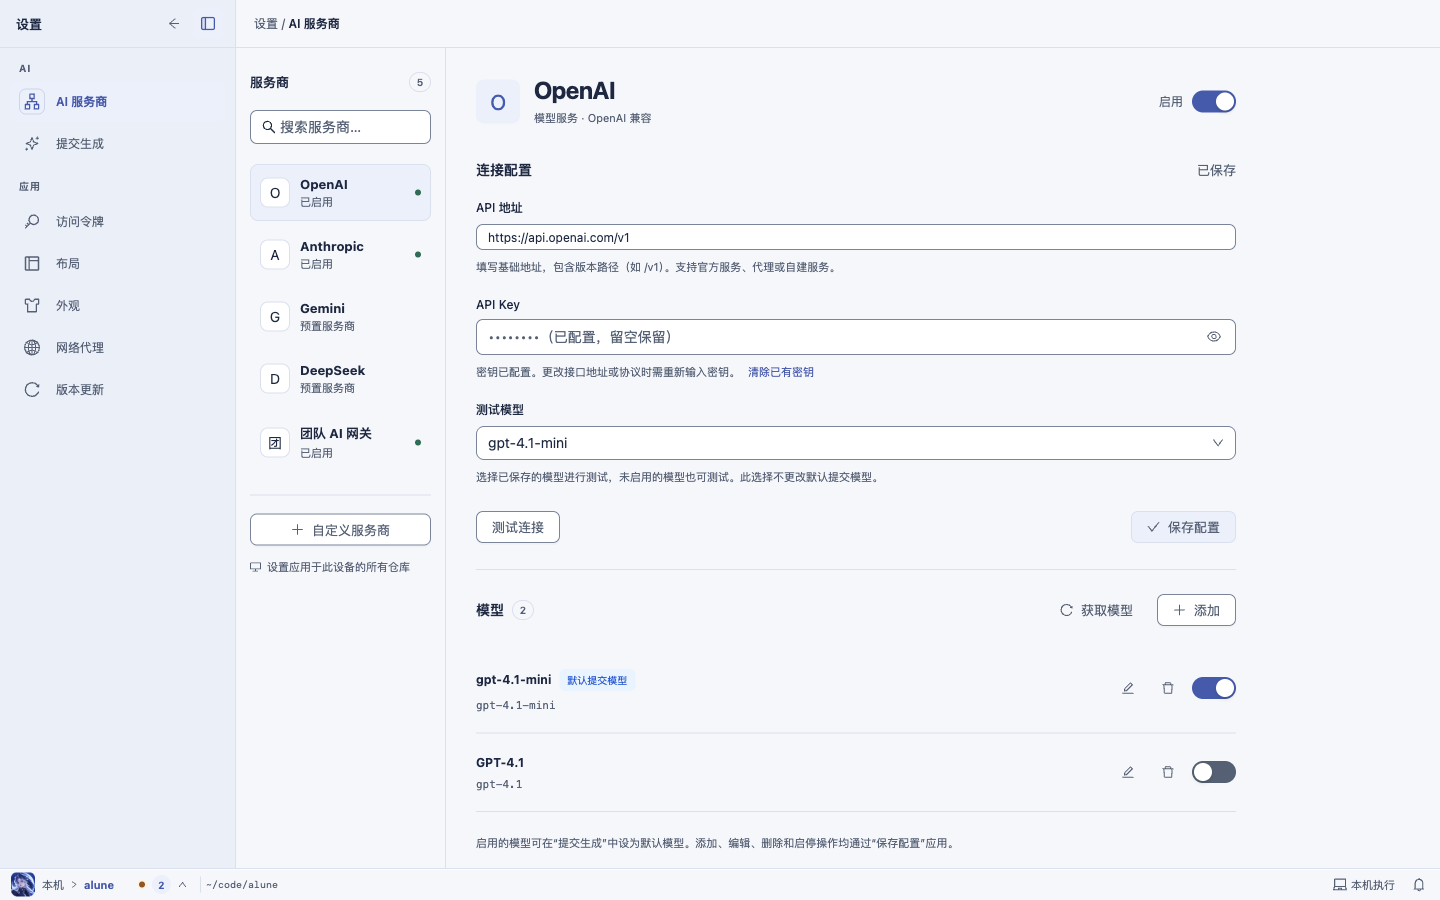Click 获取模型 refresh button
The height and width of the screenshot is (900, 1440).
tap(1096, 610)
